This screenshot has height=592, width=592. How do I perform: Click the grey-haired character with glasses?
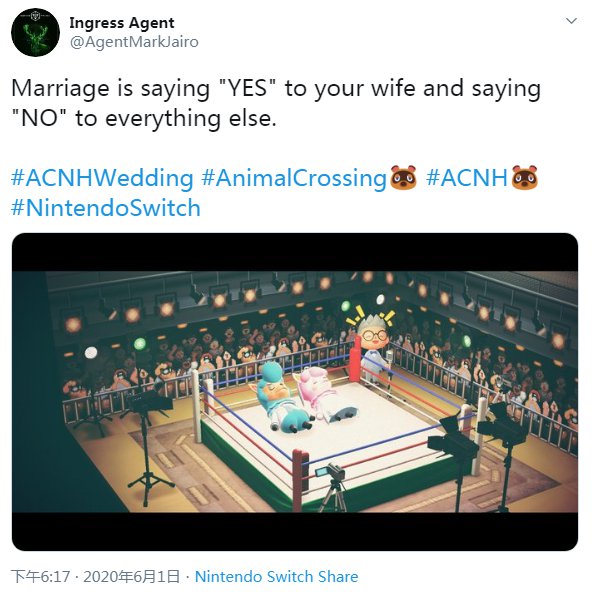click(375, 346)
